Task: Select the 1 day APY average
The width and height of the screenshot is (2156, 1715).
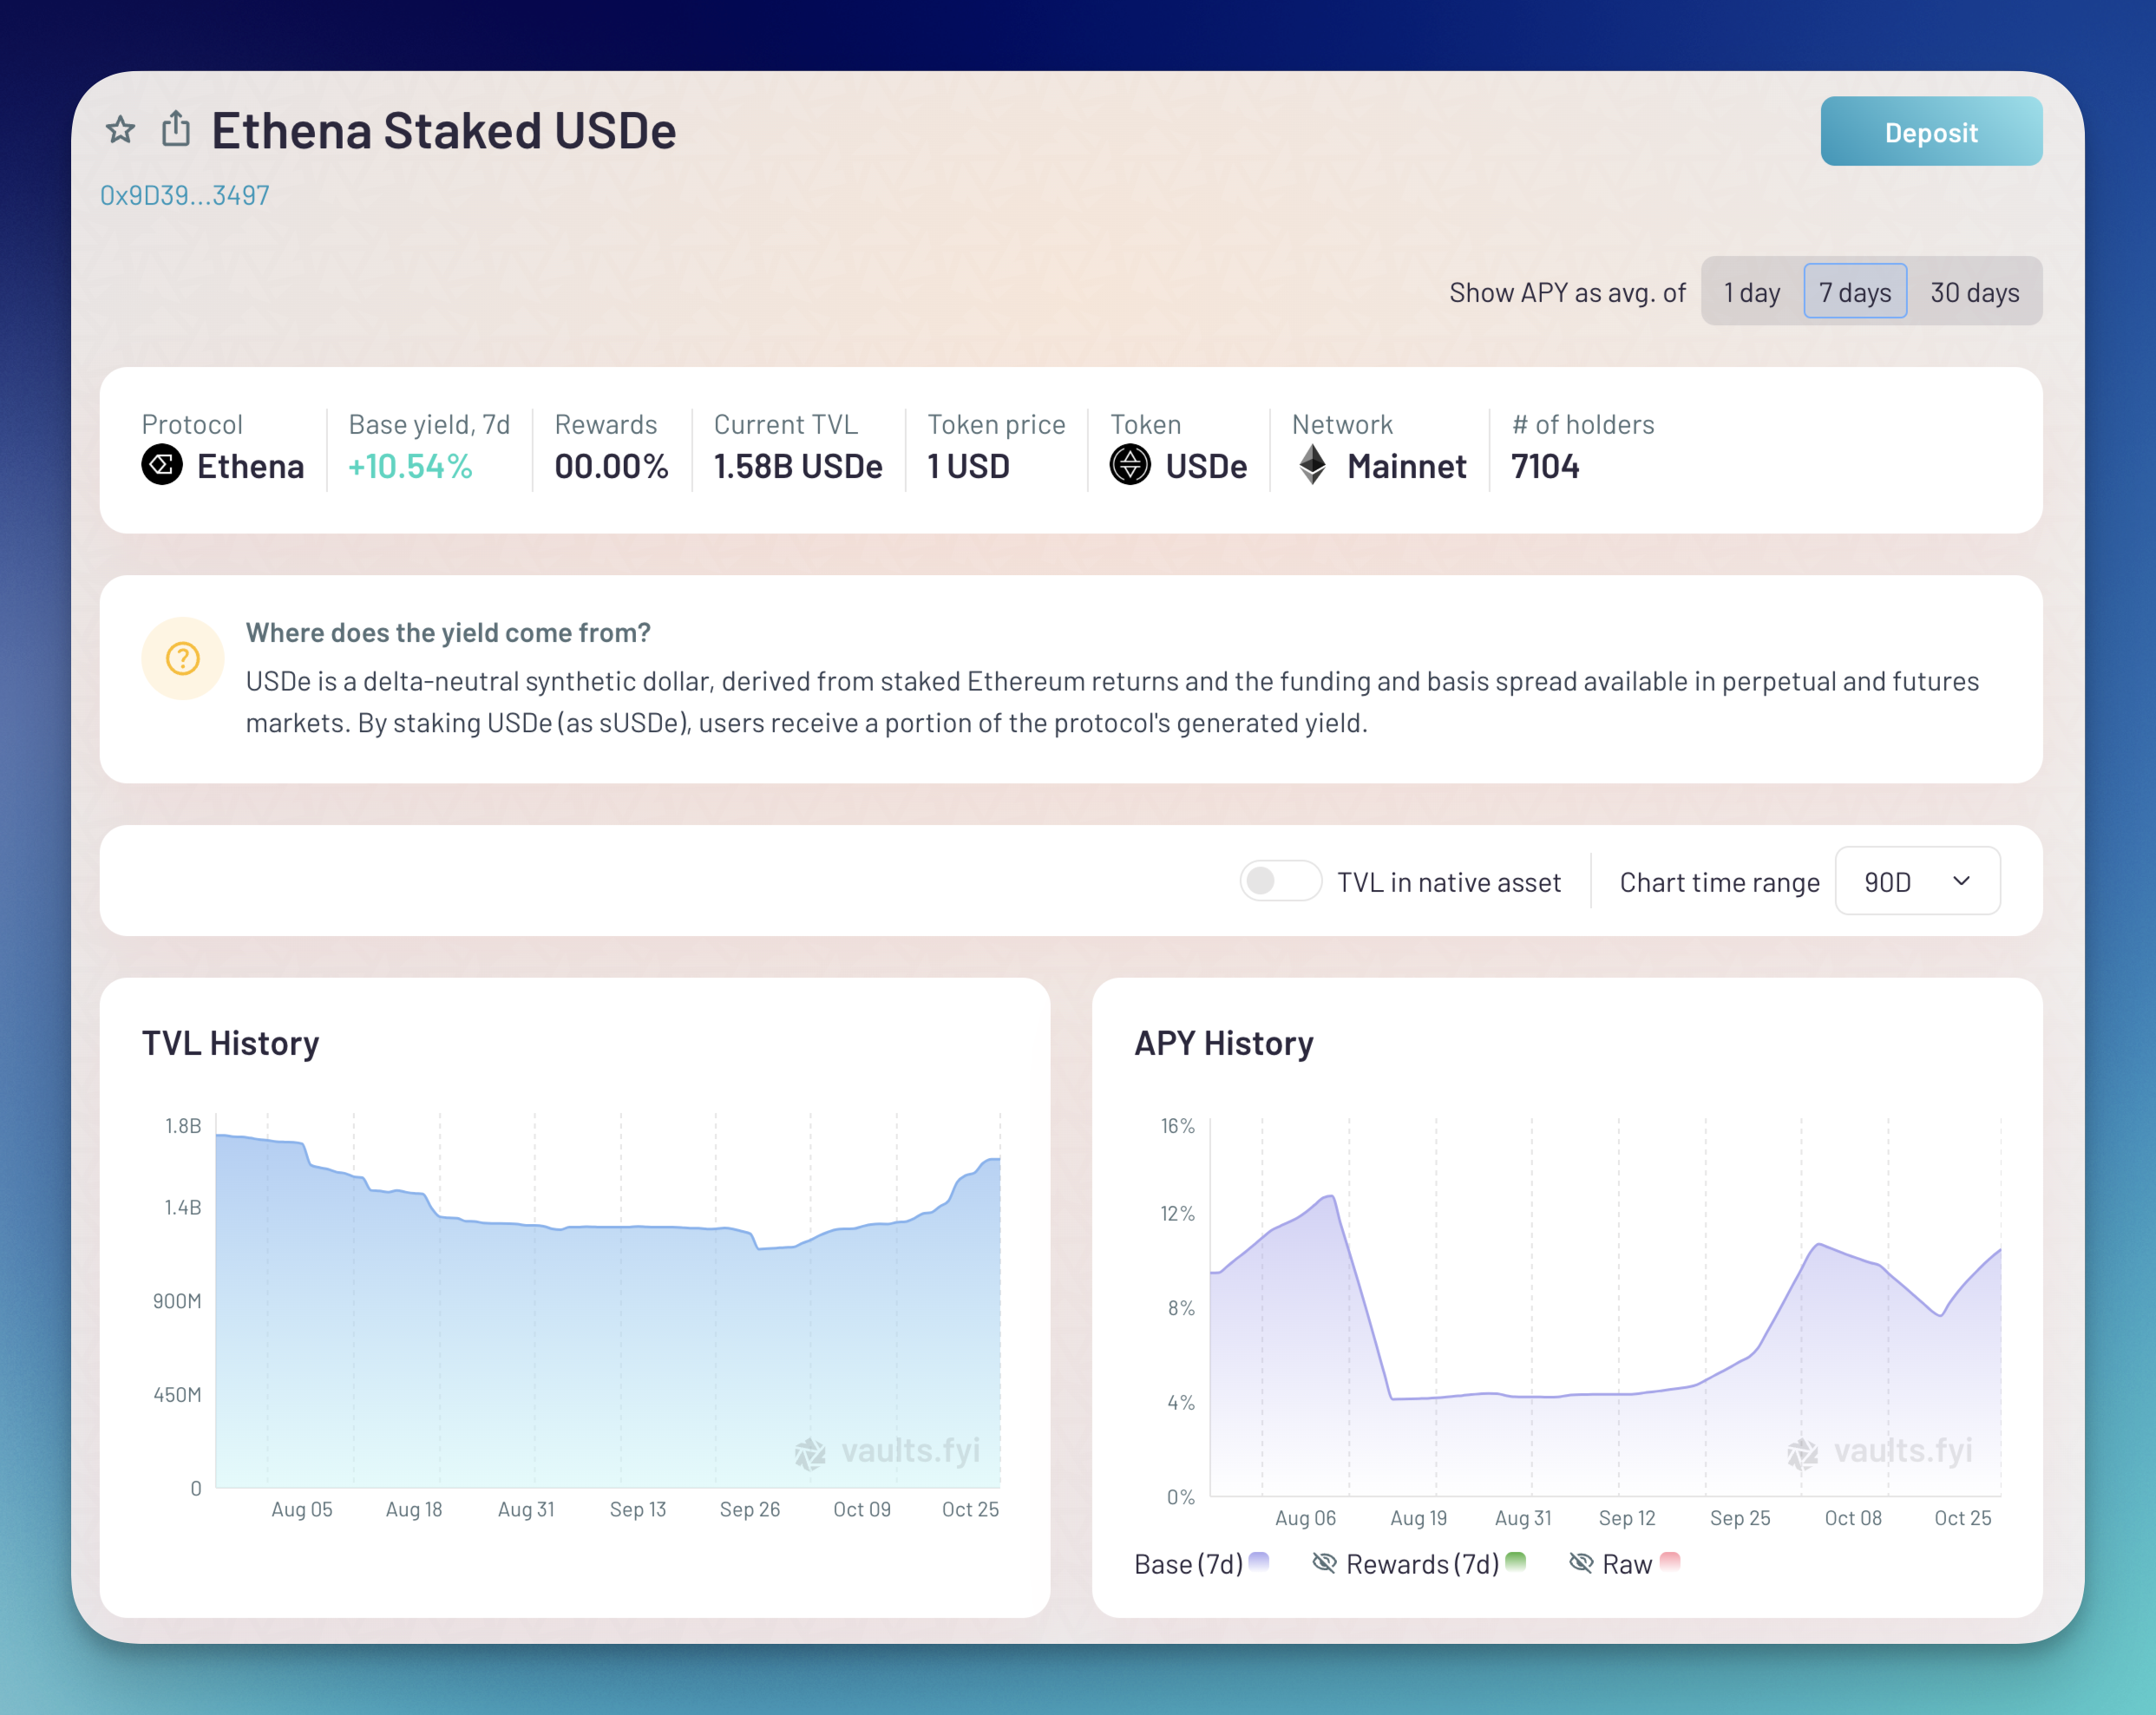Action: coord(1752,292)
